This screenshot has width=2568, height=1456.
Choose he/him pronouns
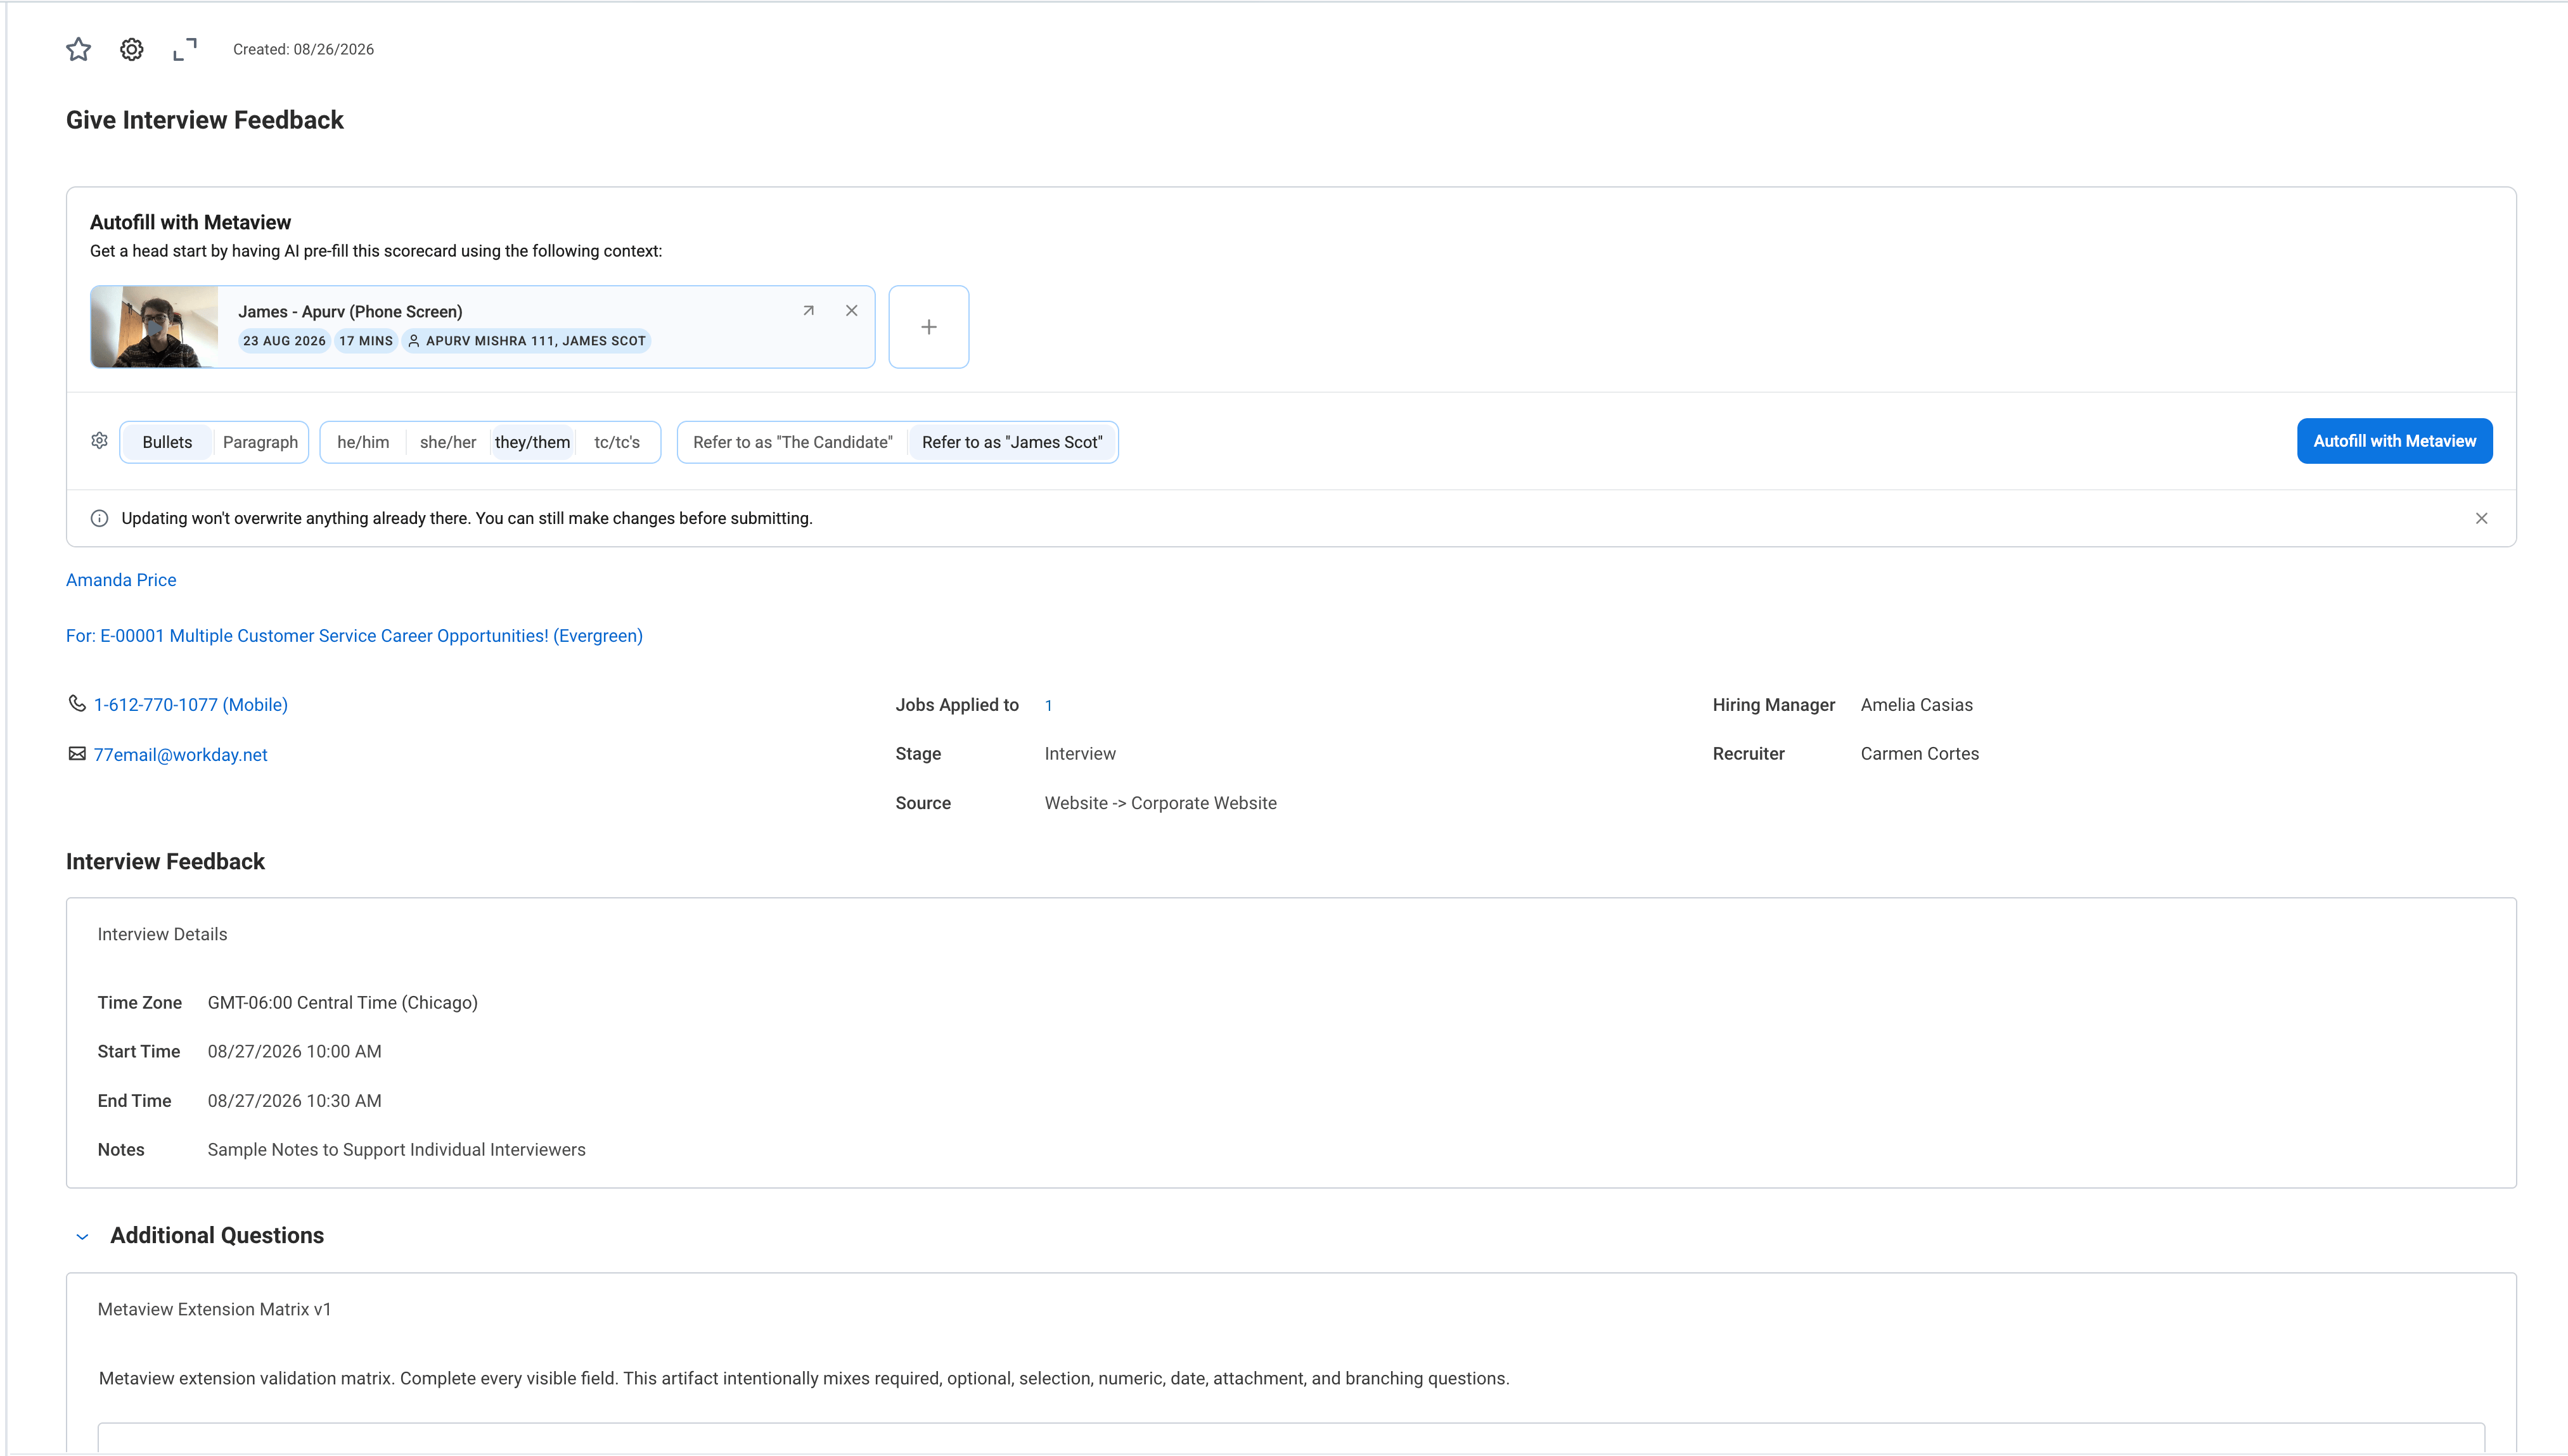tap(363, 442)
